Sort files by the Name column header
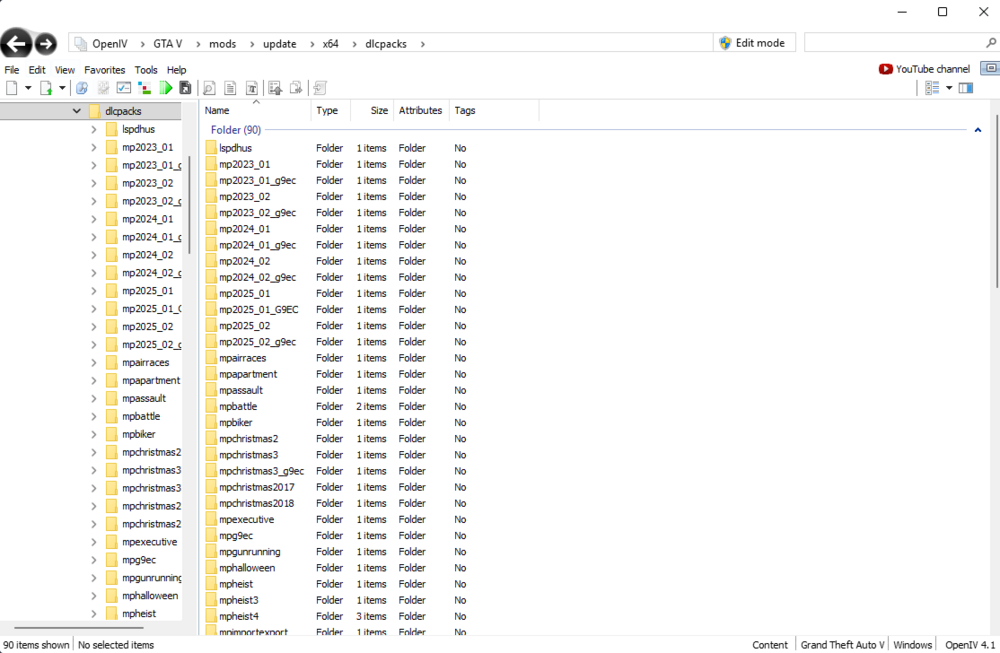Image resolution: width=1000 pixels, height=653 pixels. pyautogui.click(x=218, y=110)
